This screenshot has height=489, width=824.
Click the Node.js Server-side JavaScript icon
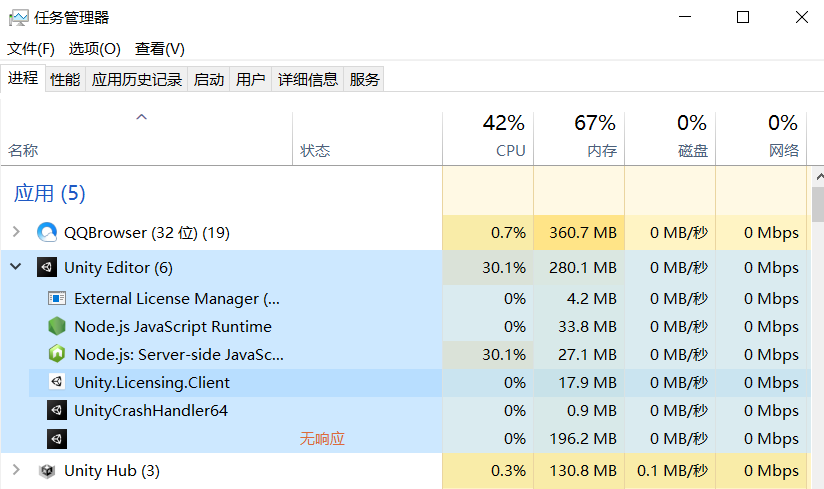(57, 354)
